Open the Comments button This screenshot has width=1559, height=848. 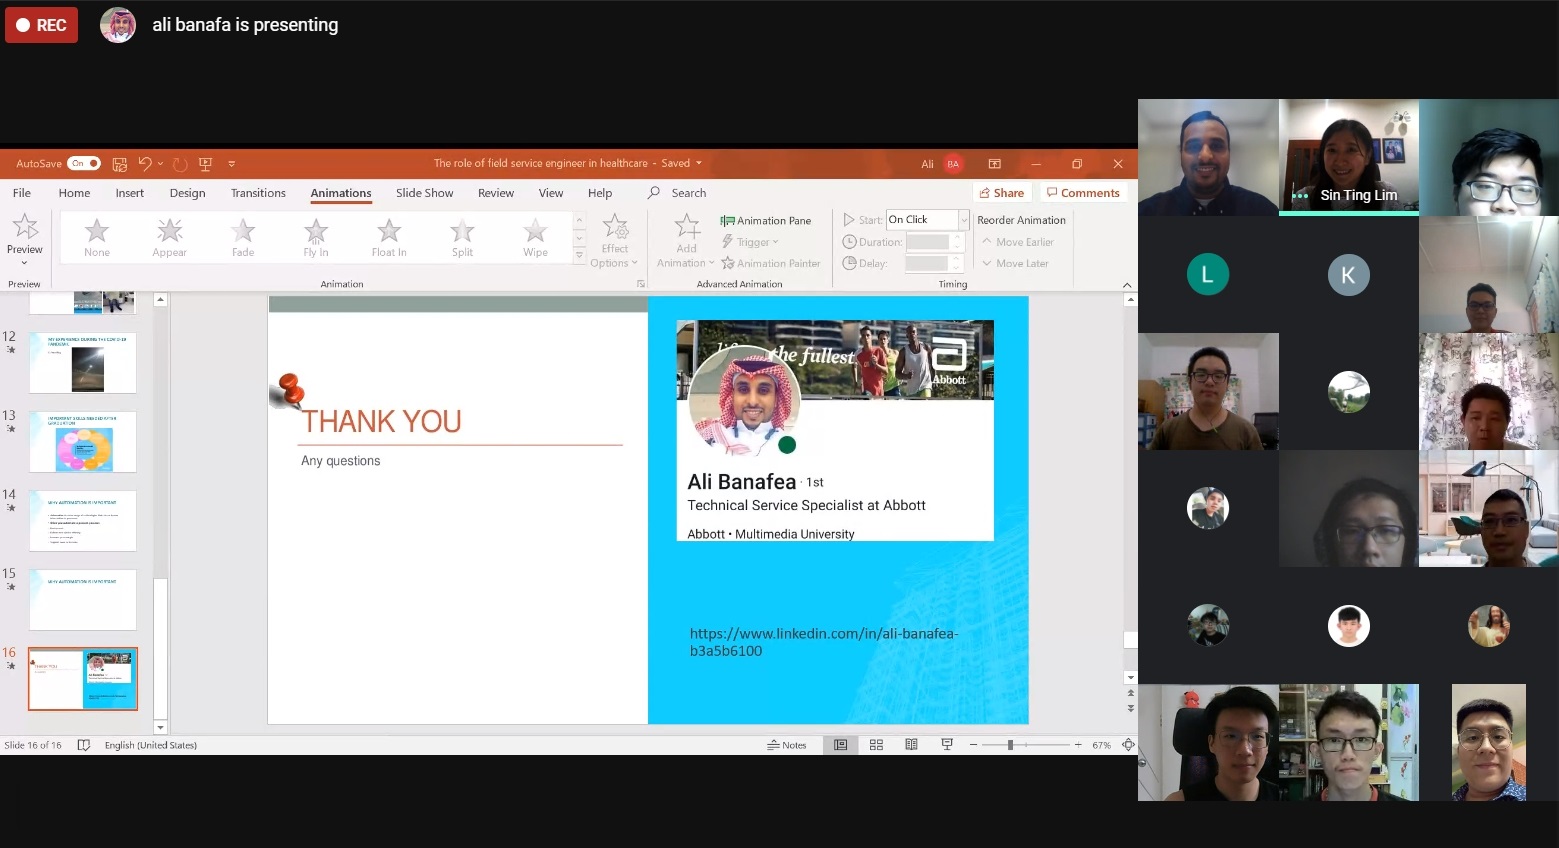(x=1083, y=193)
